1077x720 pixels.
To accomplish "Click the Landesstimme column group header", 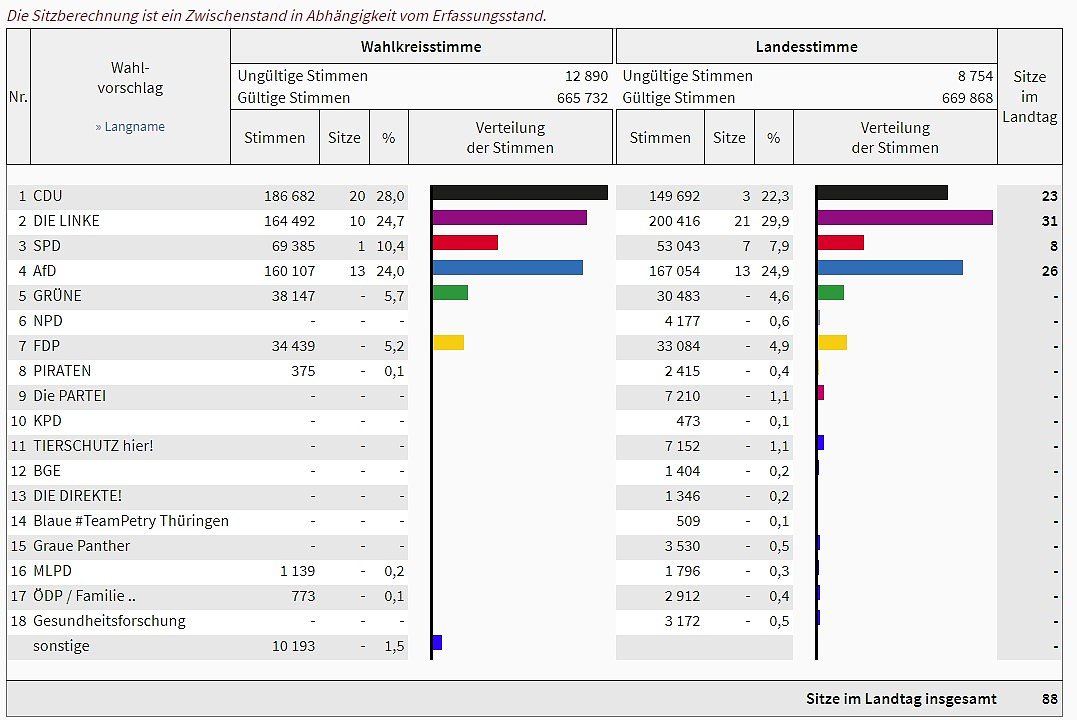I will (x=806, y=47).
